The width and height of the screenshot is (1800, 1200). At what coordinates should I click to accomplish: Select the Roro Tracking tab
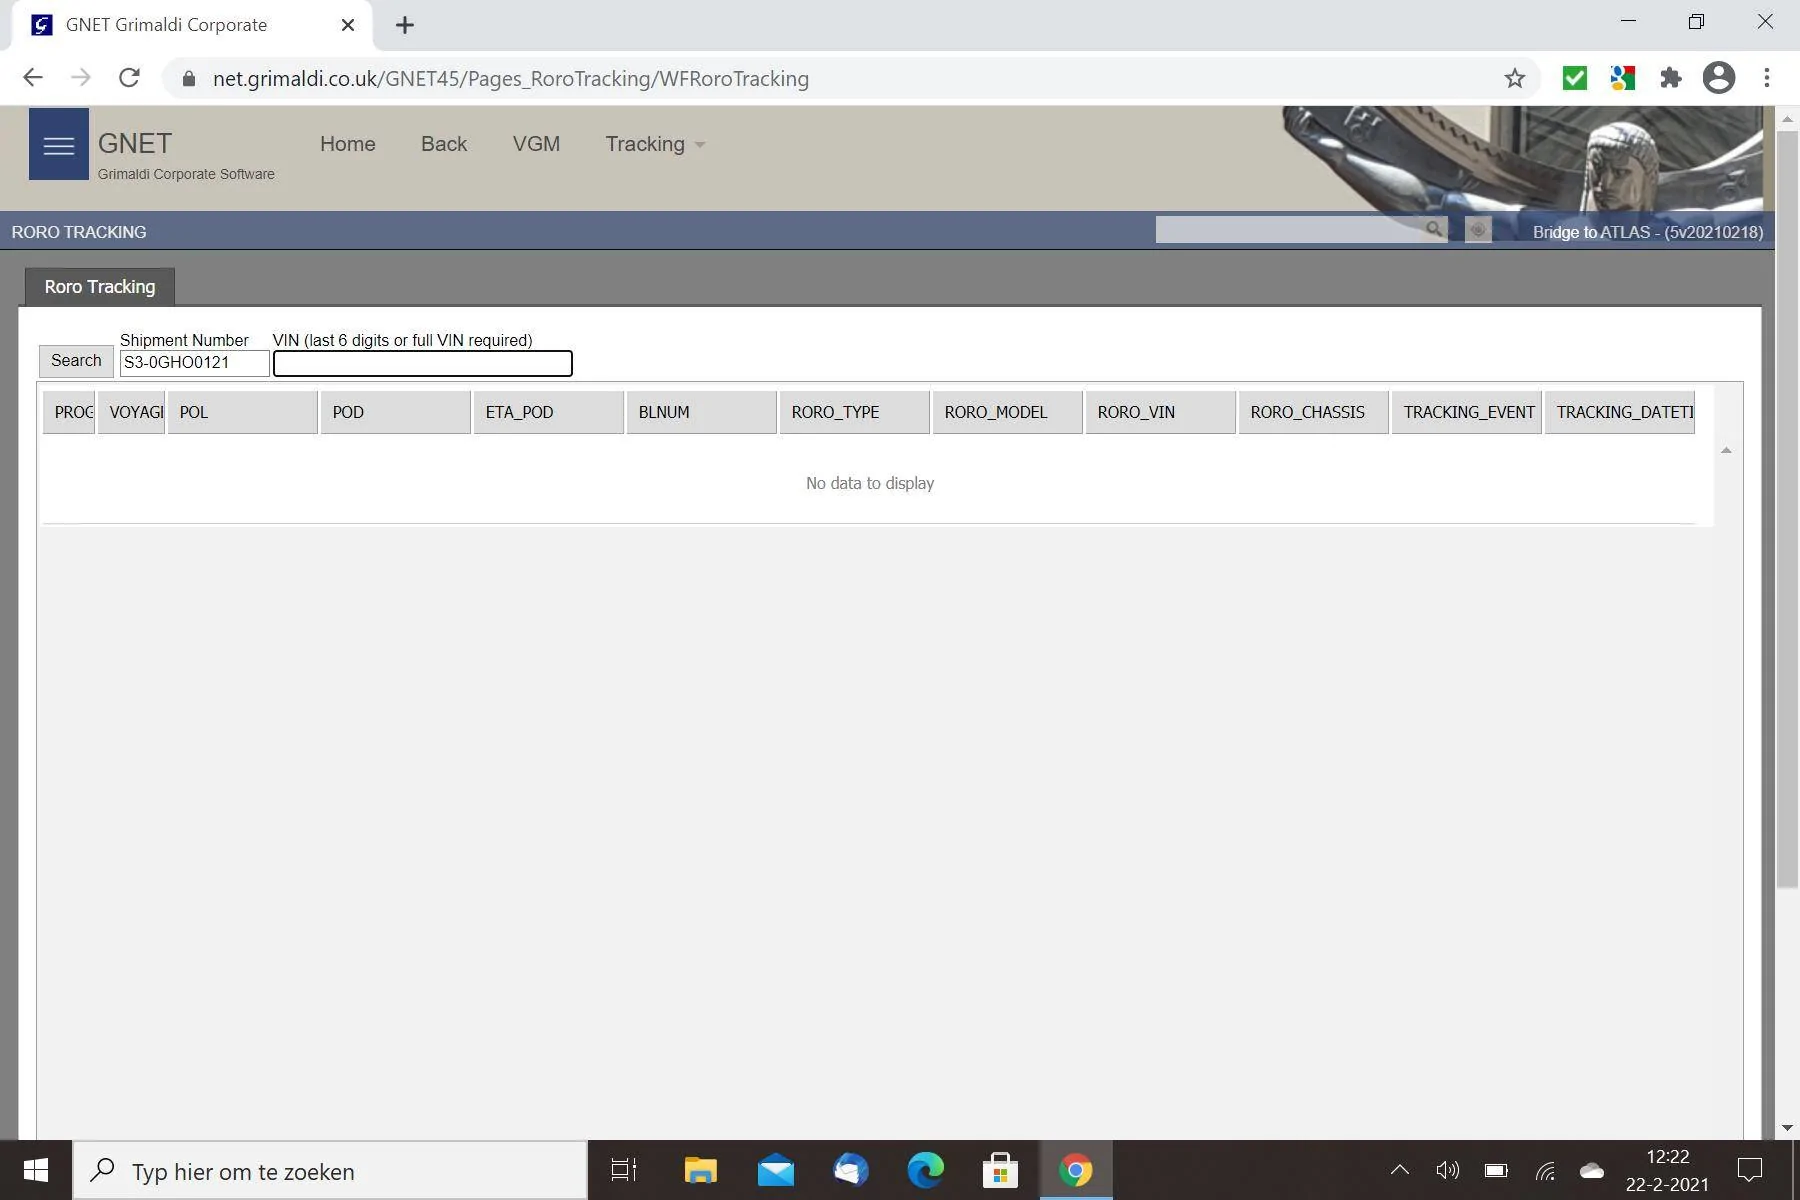pos(100,287)
